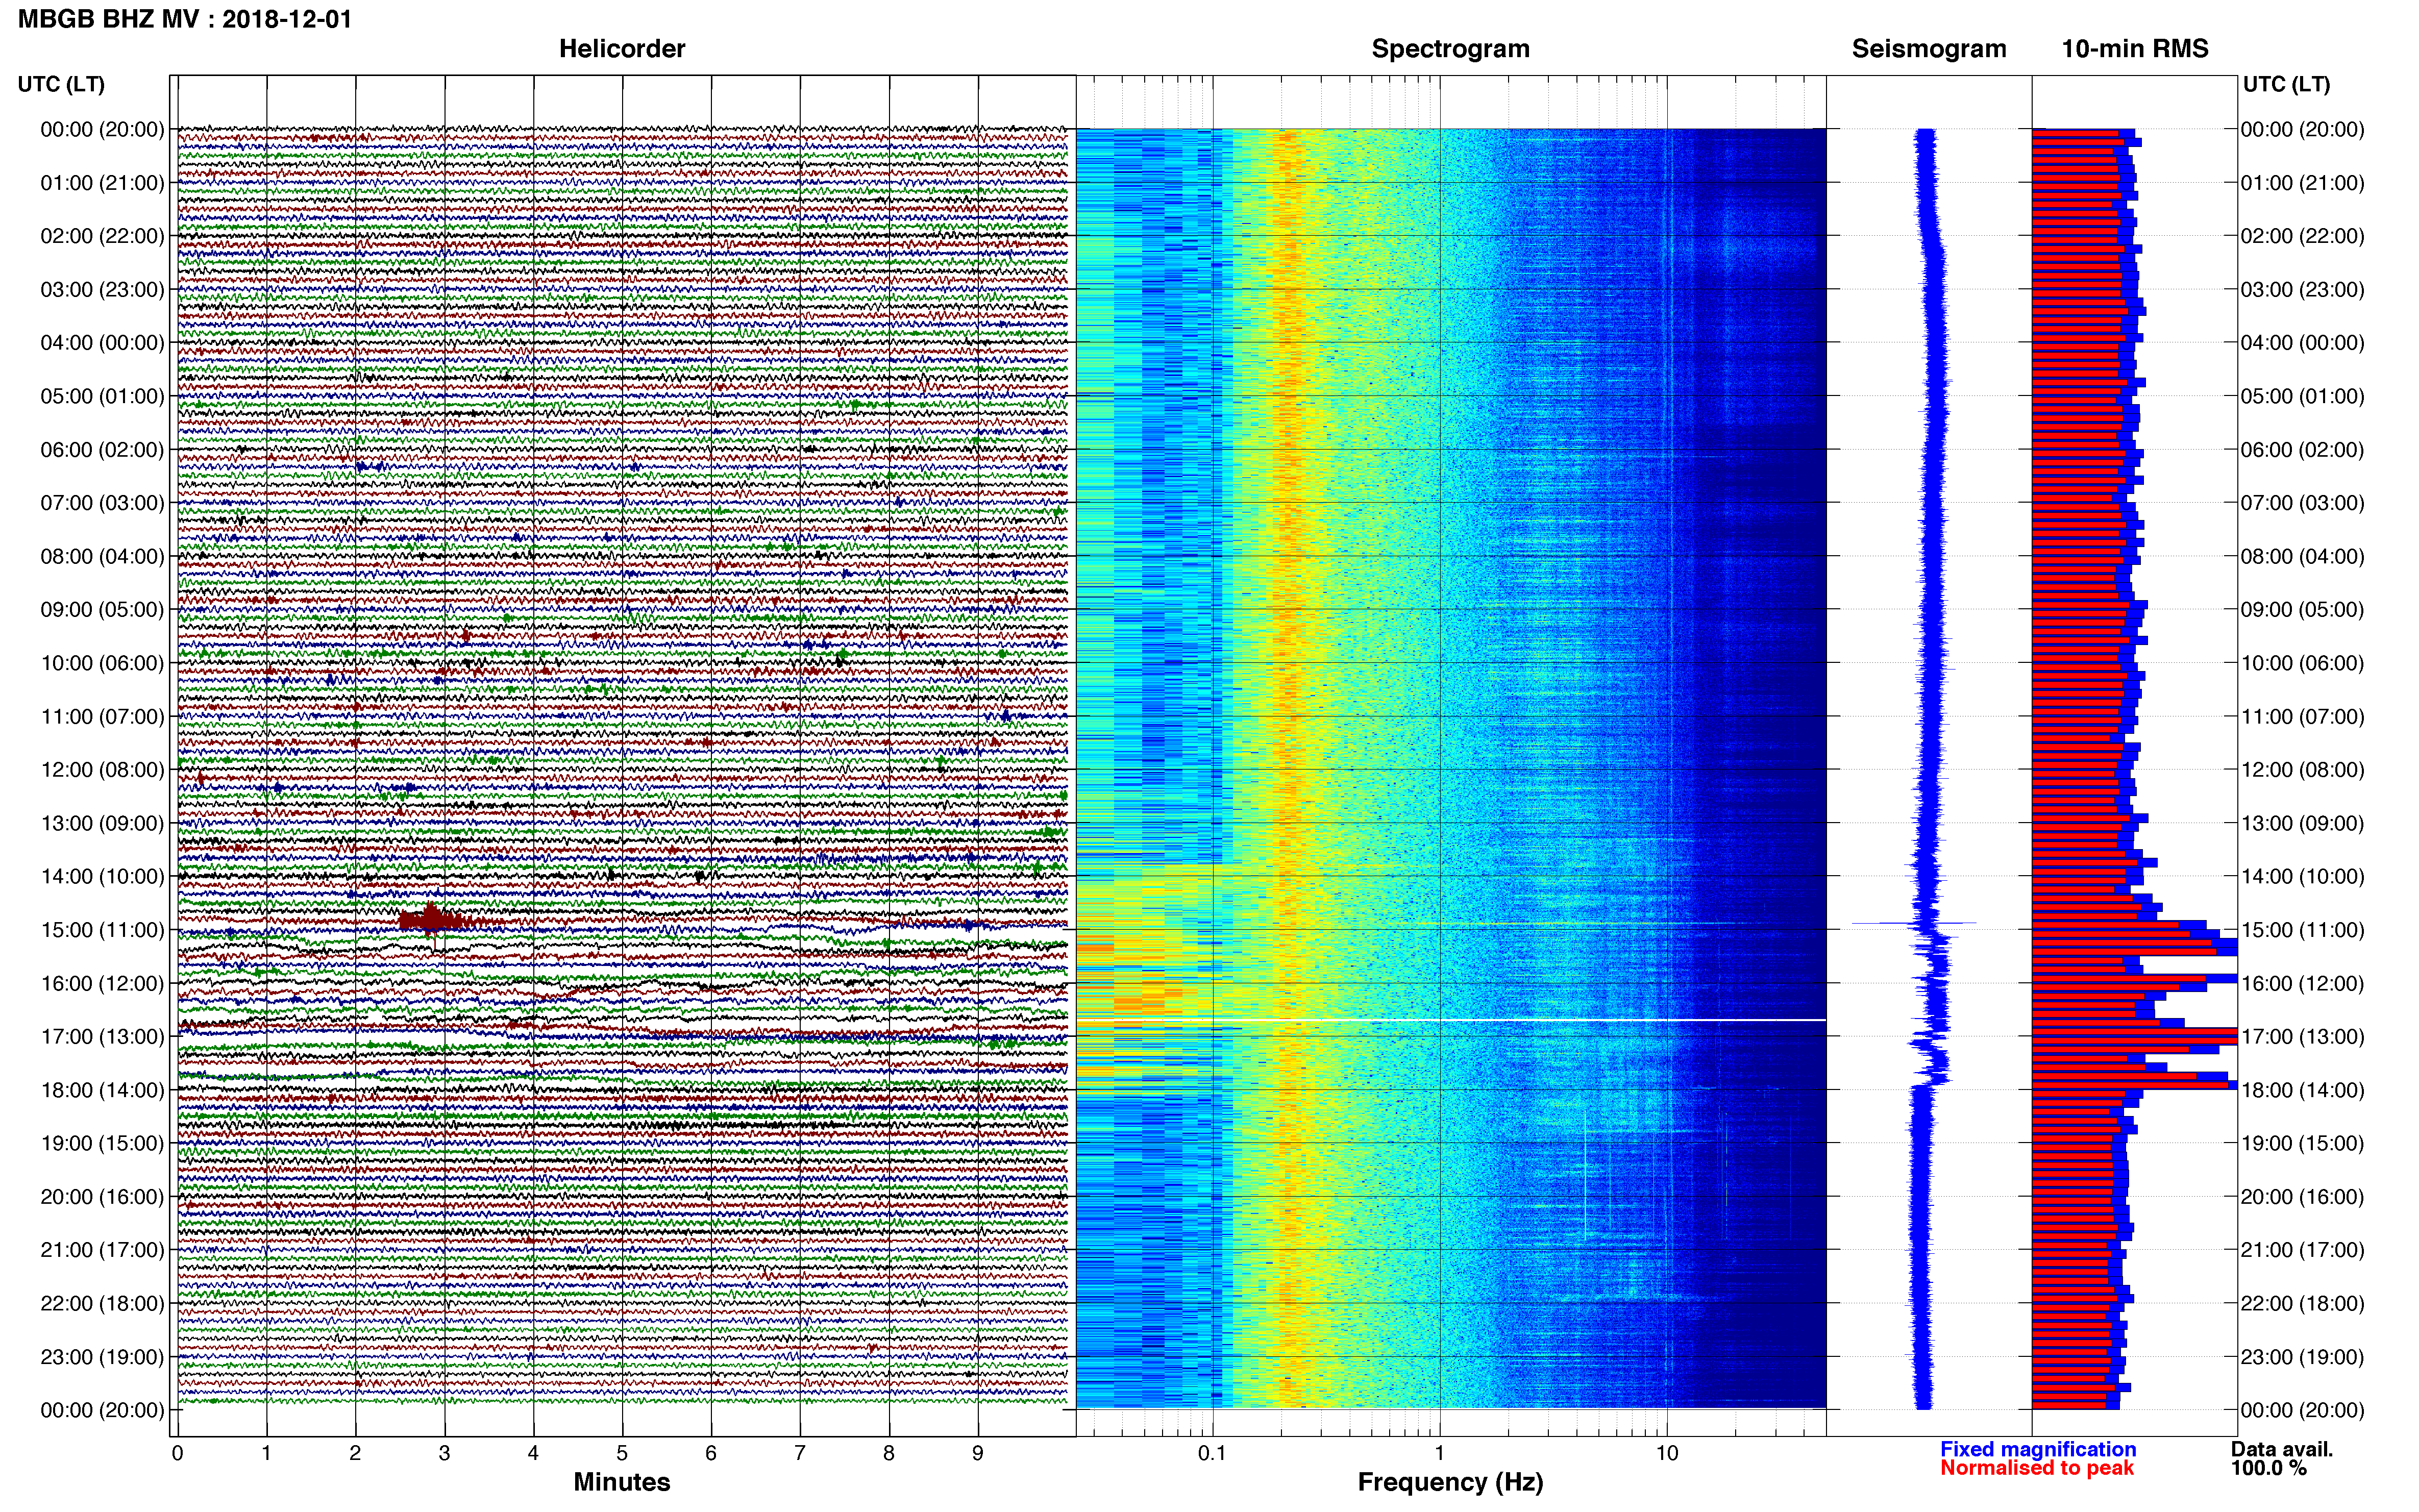Click the 'Normalised to peak' legend text

click(x=2037, y=1468)
